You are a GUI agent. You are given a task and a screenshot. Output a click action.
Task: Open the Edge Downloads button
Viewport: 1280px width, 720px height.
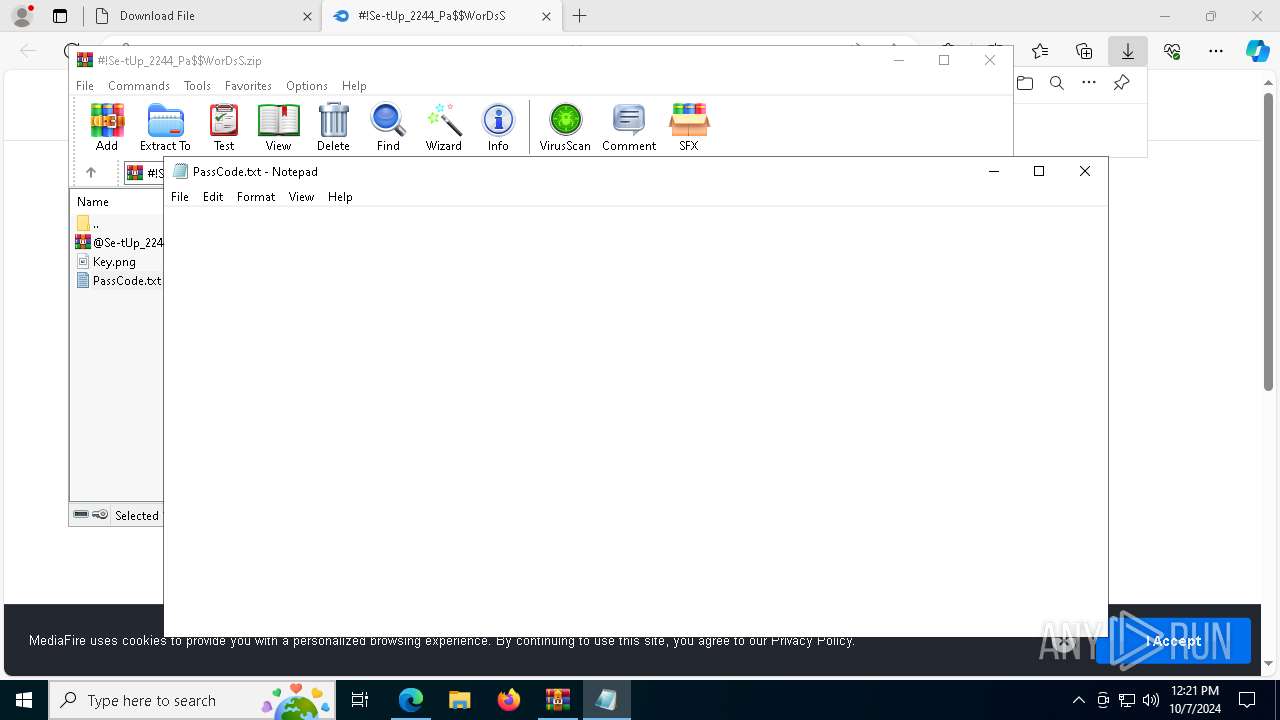[x=1127, y=51]
